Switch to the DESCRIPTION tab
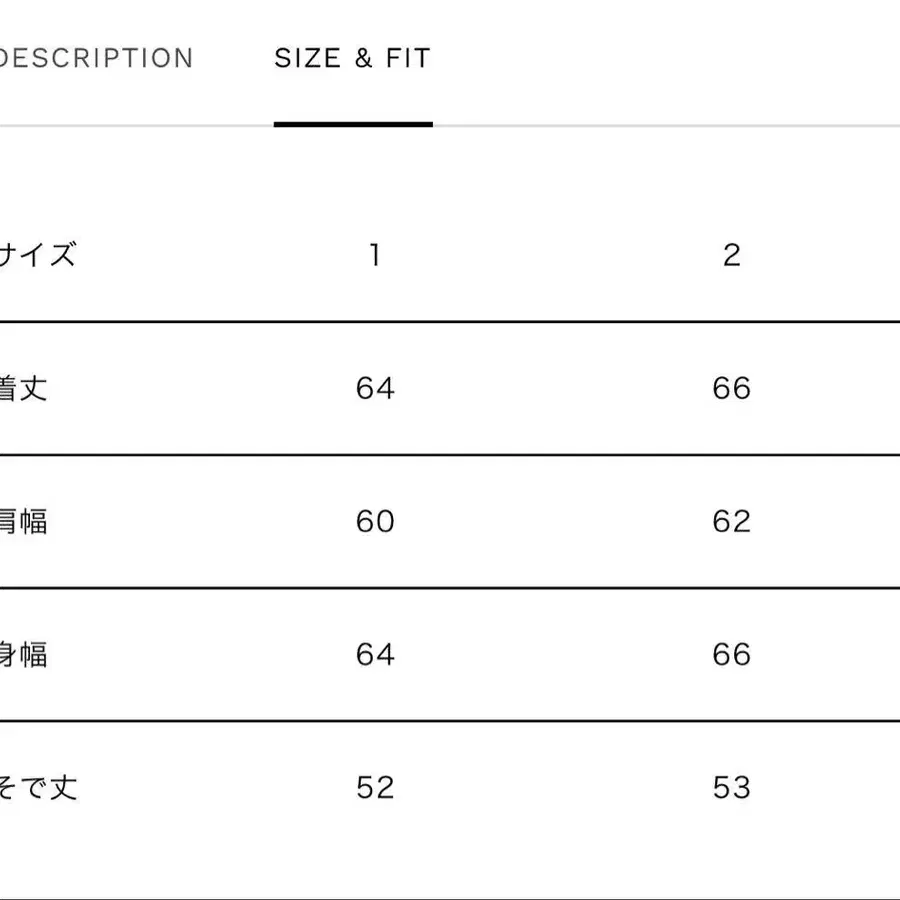Image resolution: width=900 pixels, height=900 pixels. click(96, 58)
